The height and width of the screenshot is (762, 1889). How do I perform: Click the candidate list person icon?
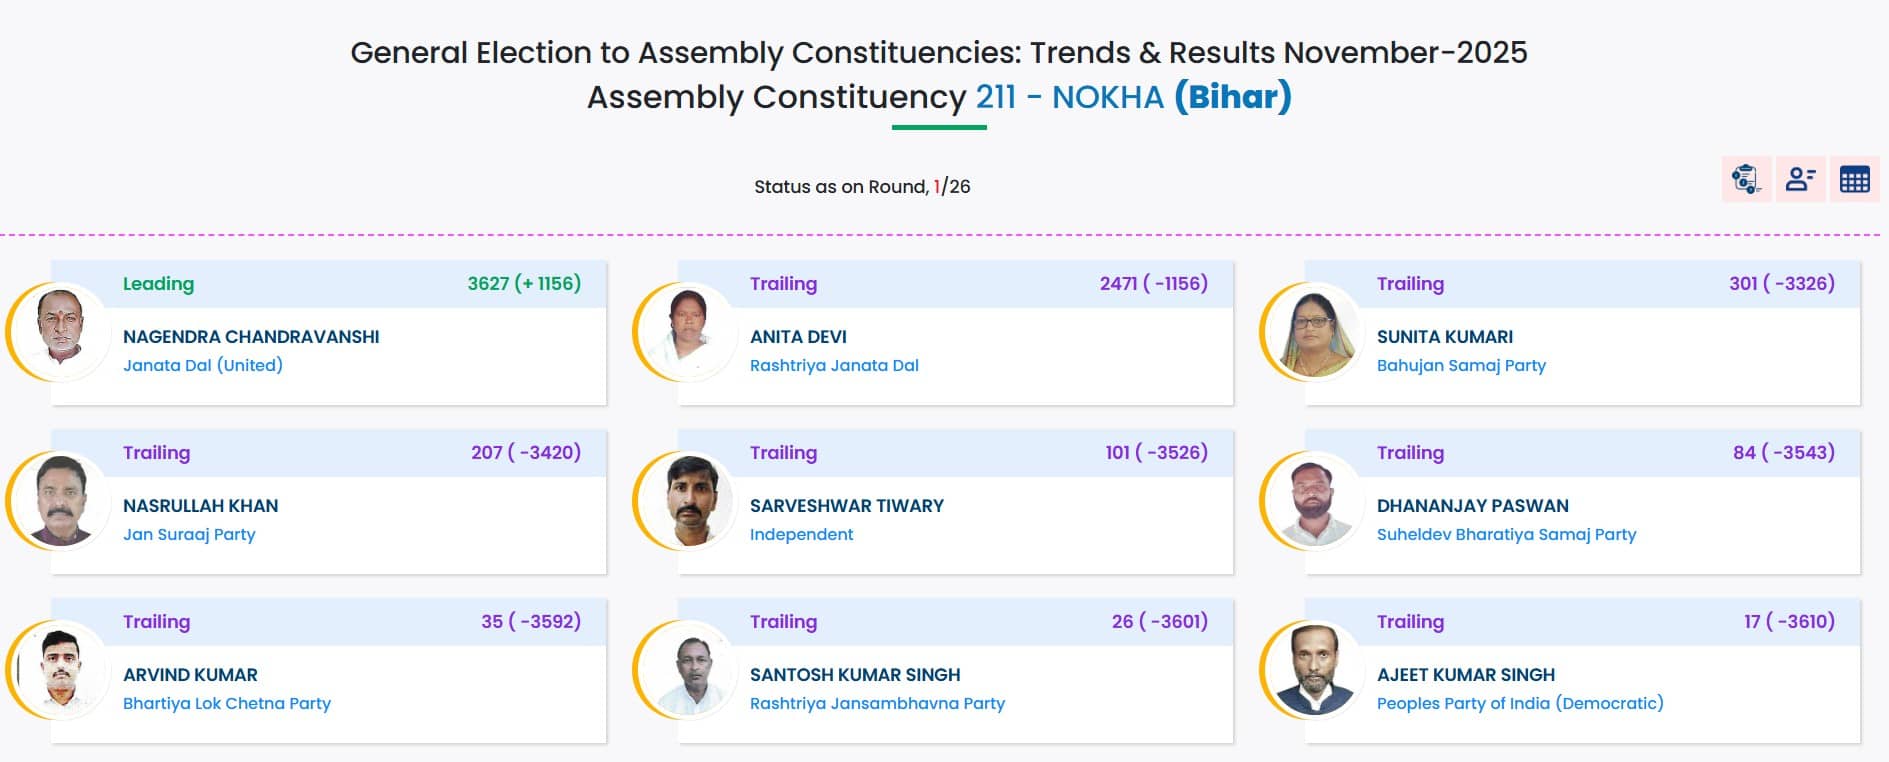coord(1800,179)
